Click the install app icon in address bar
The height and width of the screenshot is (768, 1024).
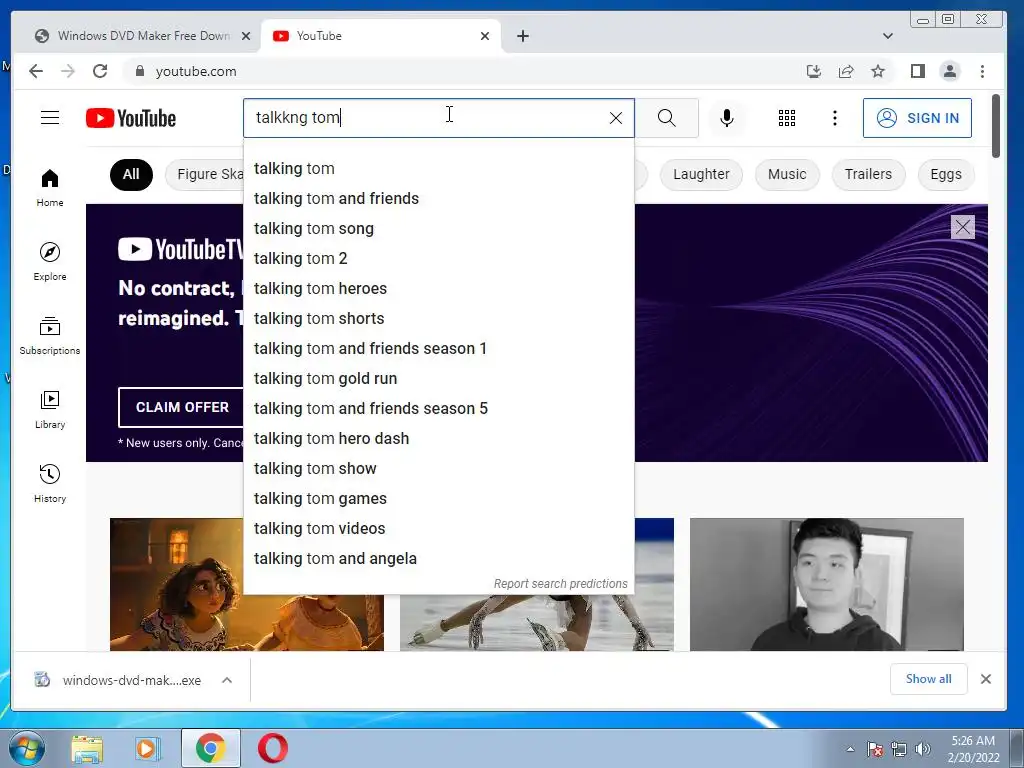pos(814,71)
